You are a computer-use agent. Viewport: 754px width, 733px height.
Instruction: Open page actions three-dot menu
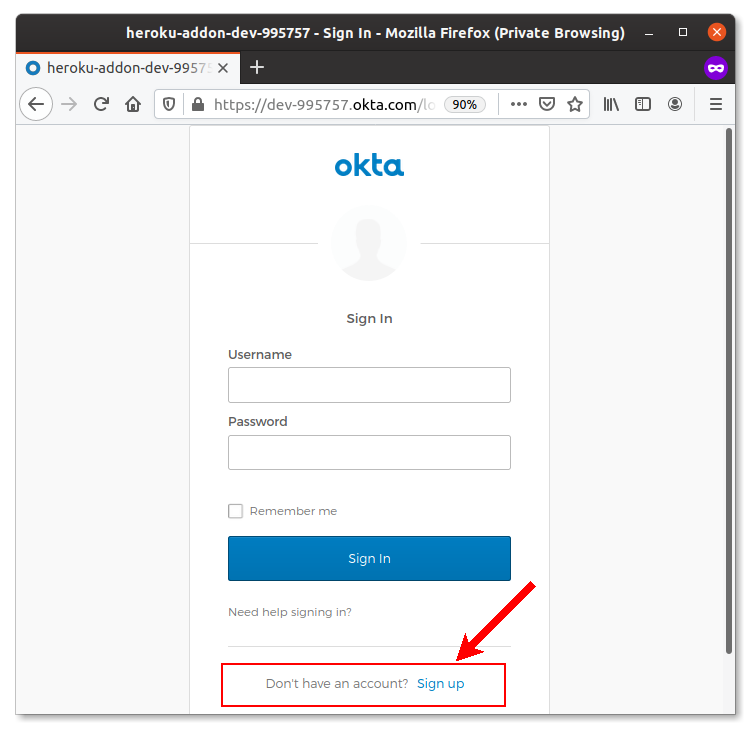tap(518, 104)
